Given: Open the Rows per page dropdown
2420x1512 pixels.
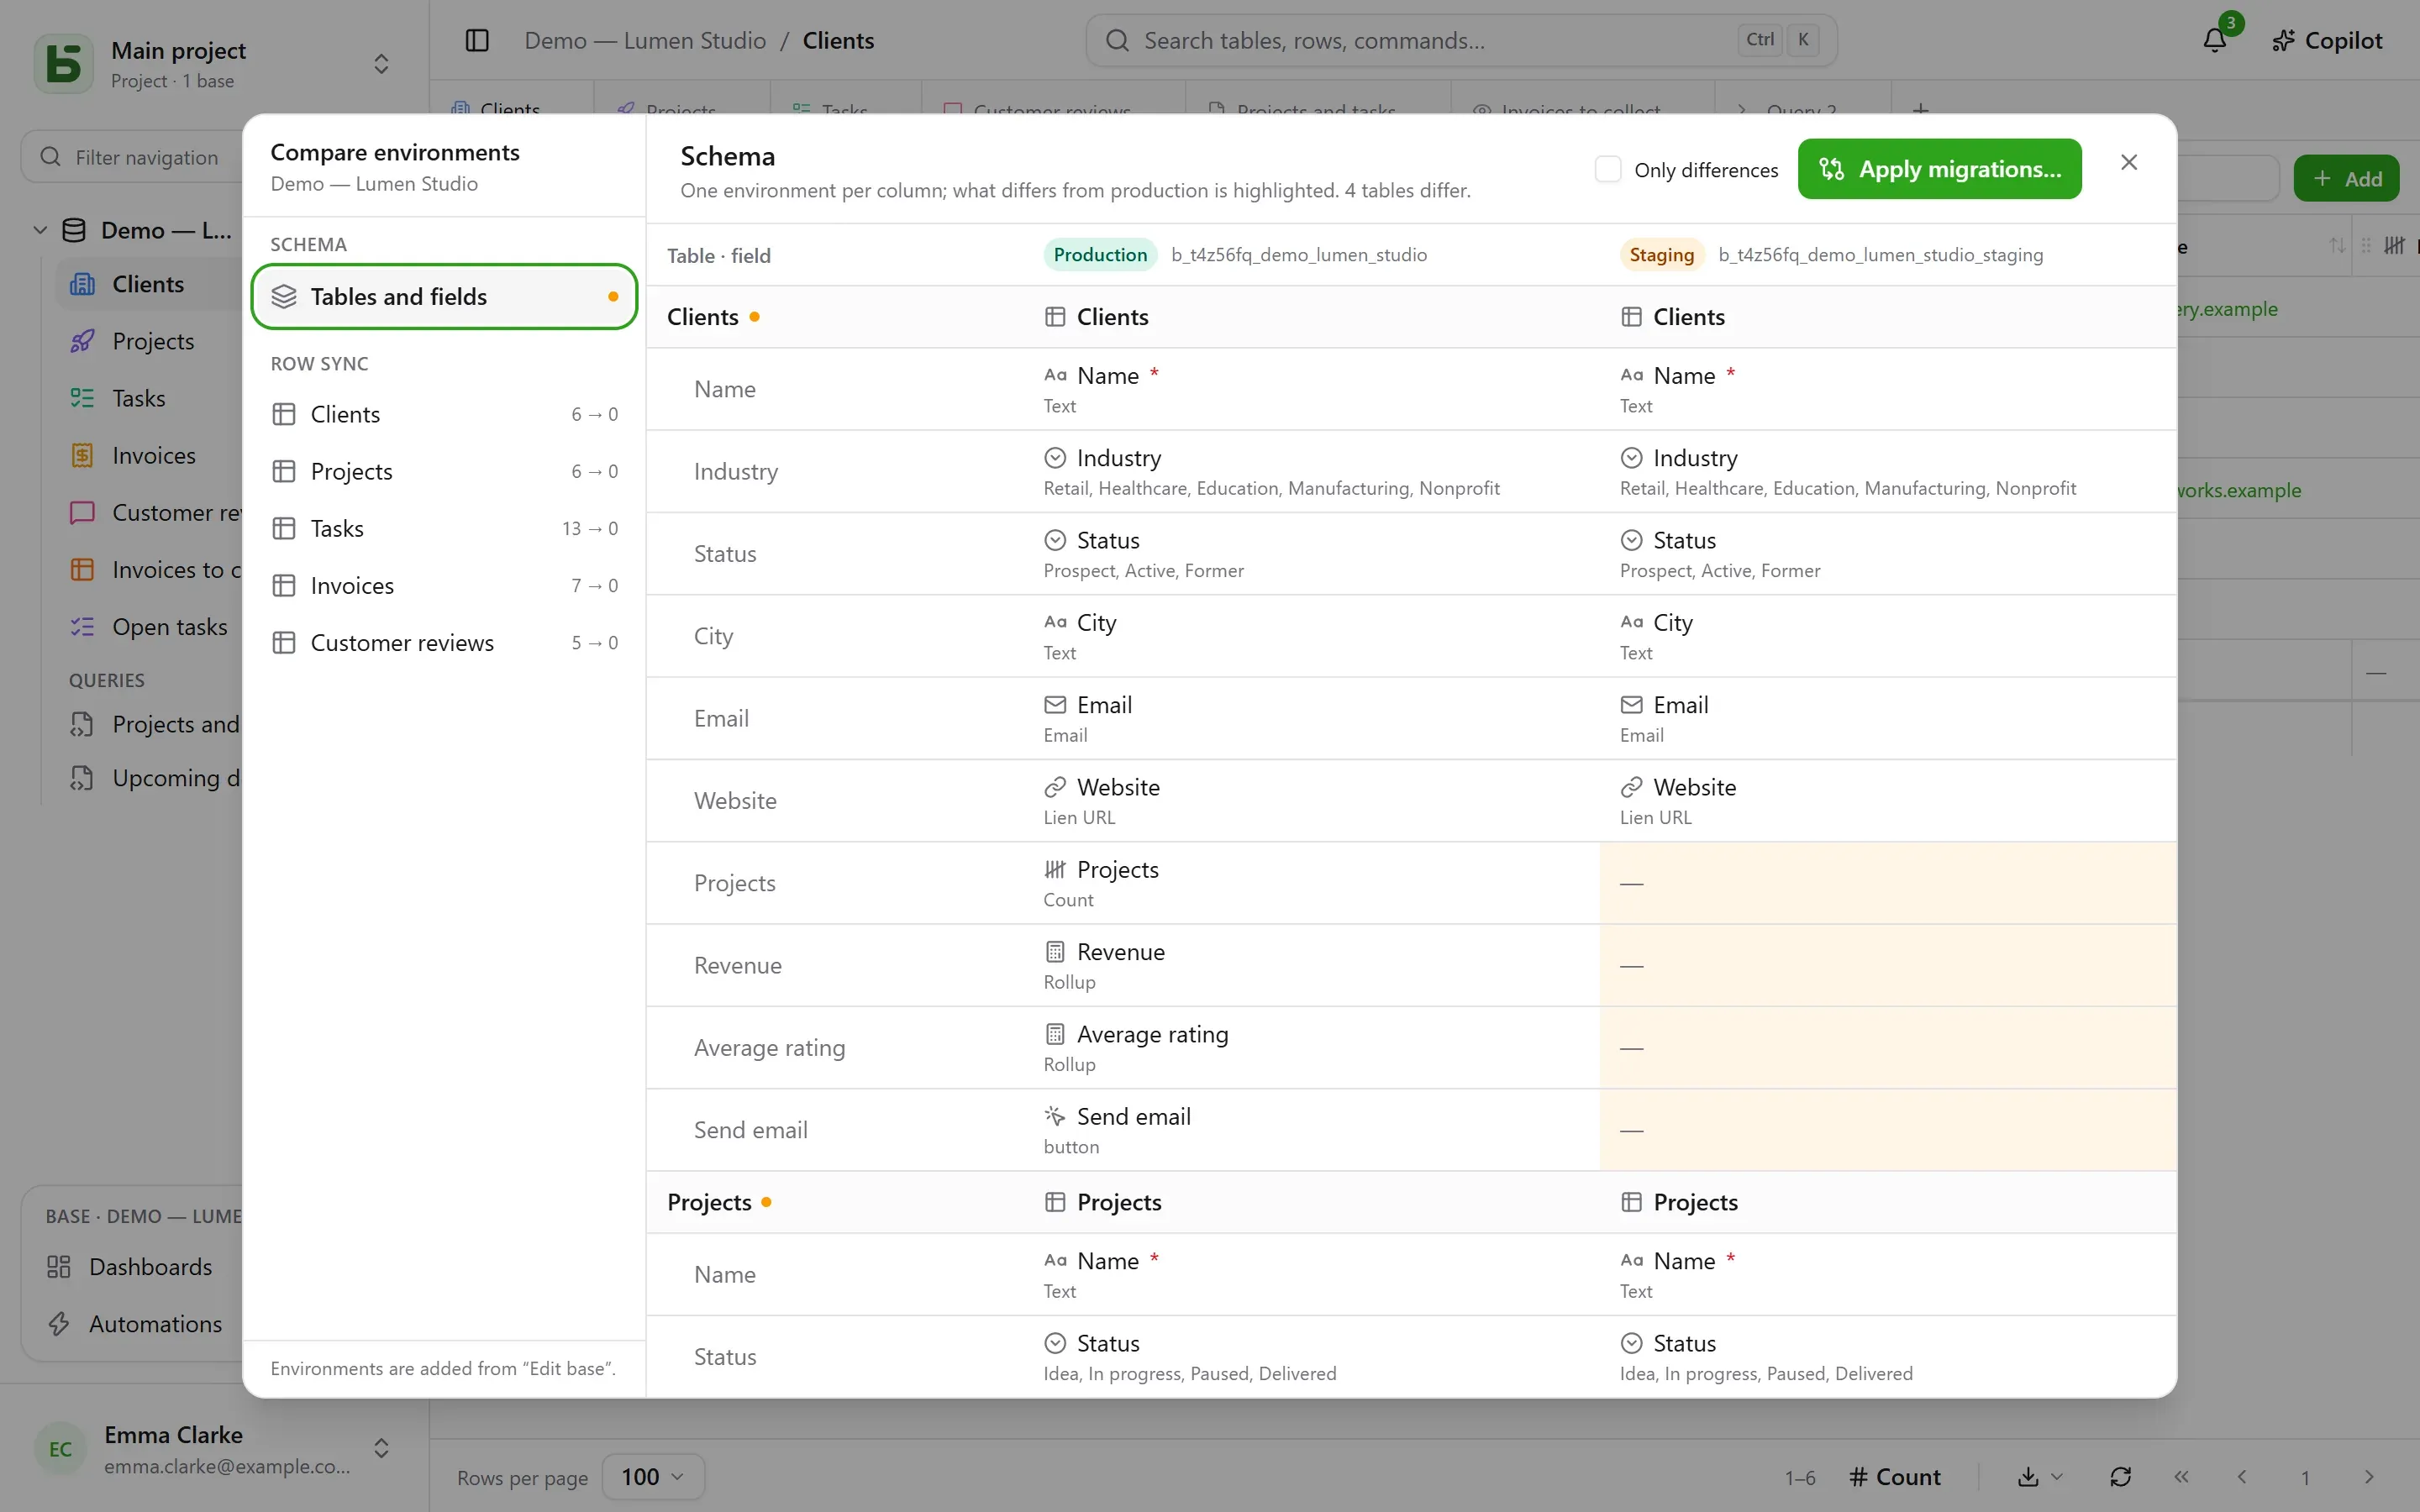Looking at the screenshot, I should [653, 1477].
